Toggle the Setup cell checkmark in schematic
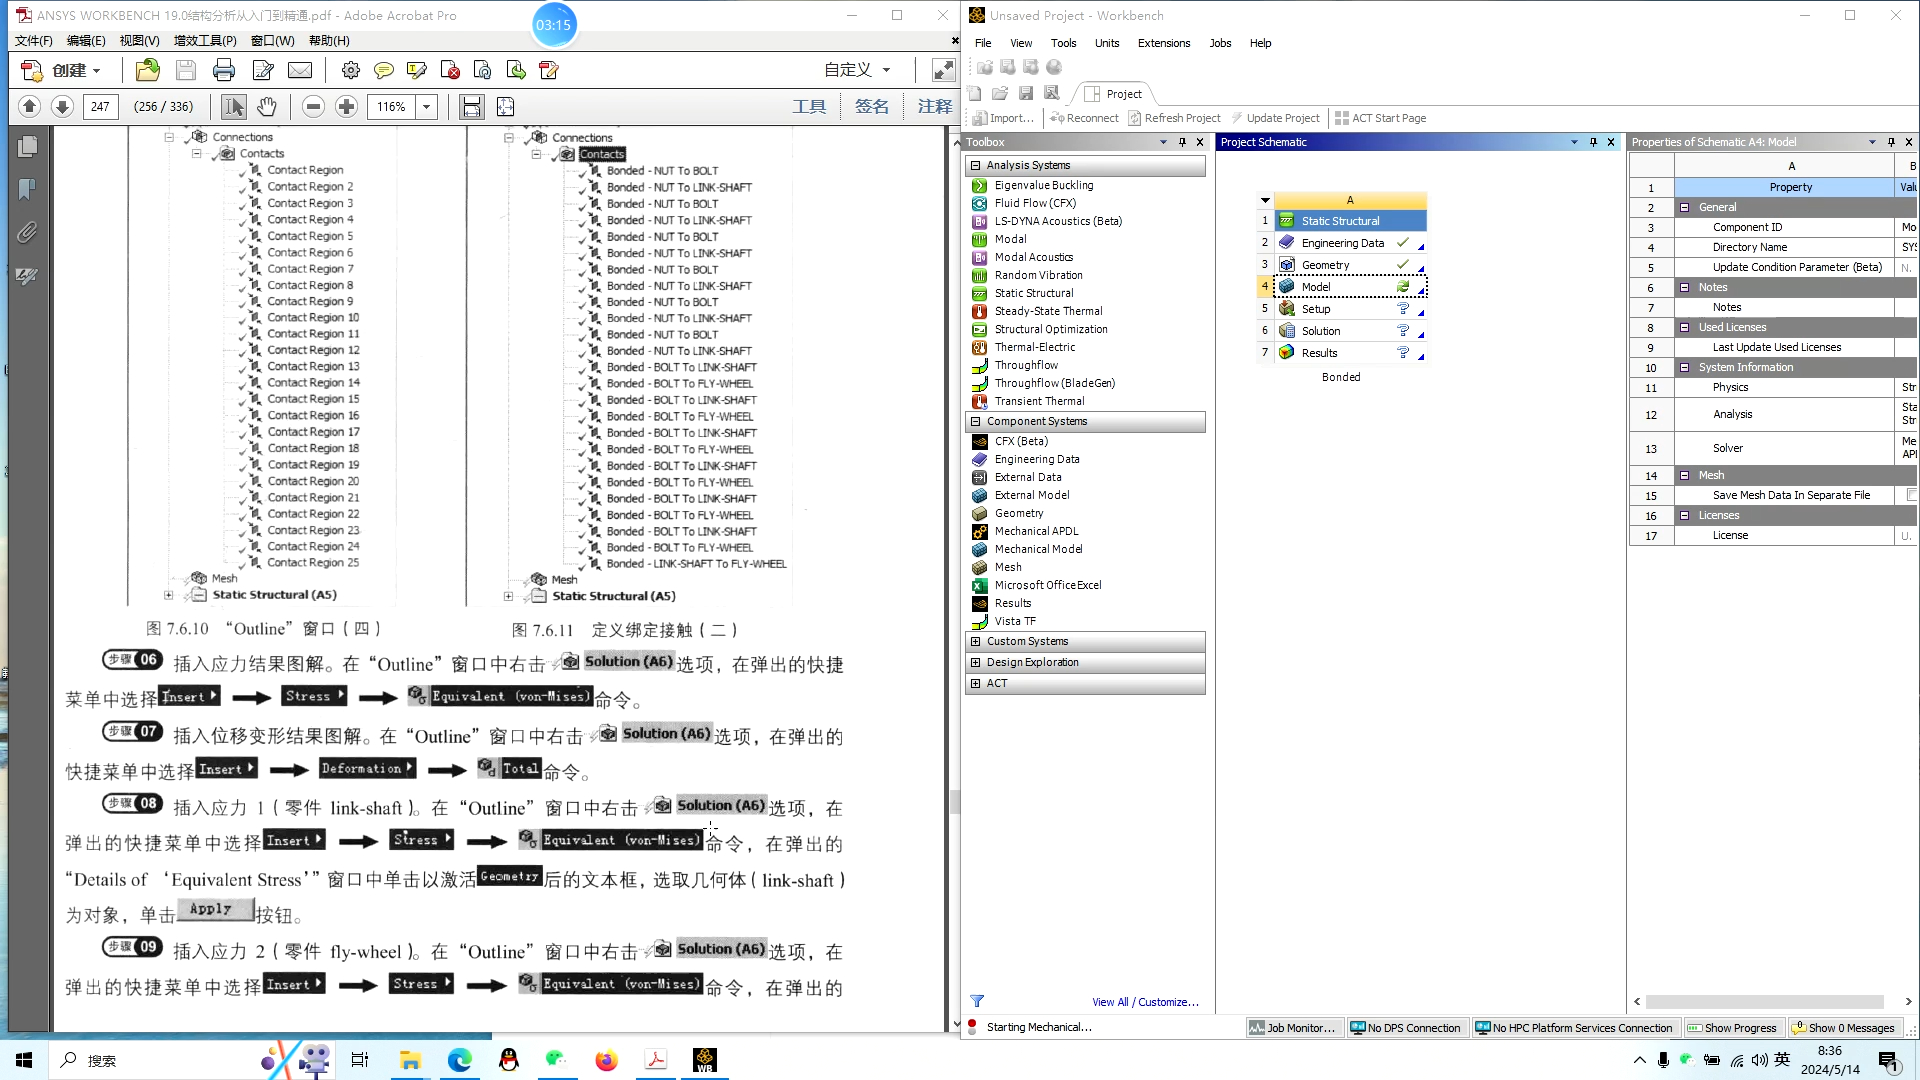The width and height of the screenshot is (1920, 1080). (1404, 309)
